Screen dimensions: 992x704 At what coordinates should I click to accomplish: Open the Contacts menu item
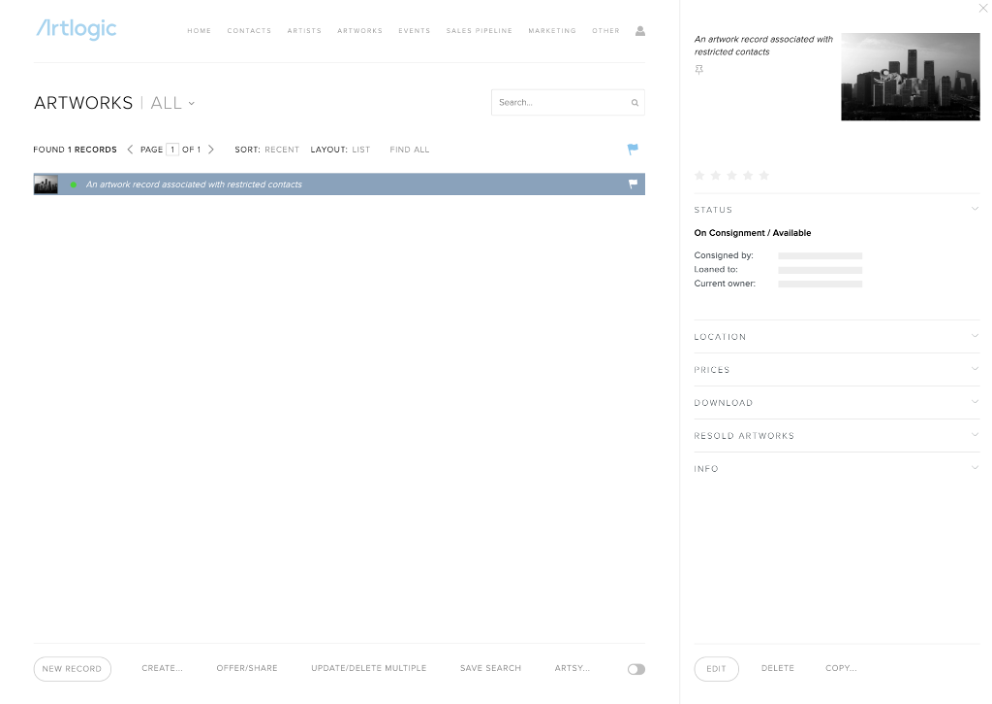[x=249, y=31]
